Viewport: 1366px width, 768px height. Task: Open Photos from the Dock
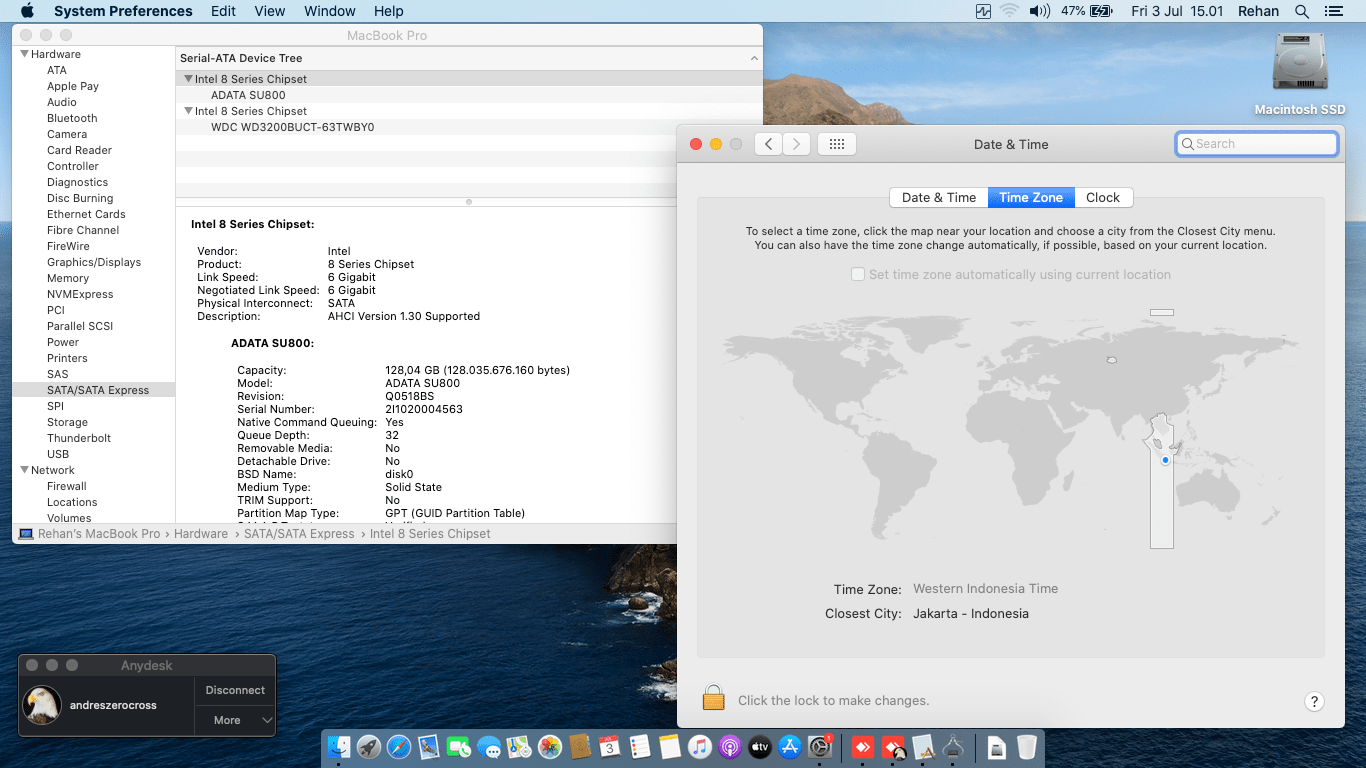tap(549, 746)
